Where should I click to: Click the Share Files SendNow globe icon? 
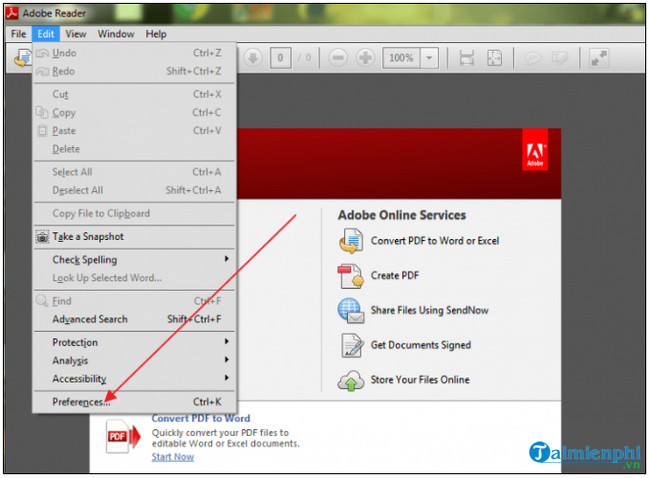(x=351, y=311)
